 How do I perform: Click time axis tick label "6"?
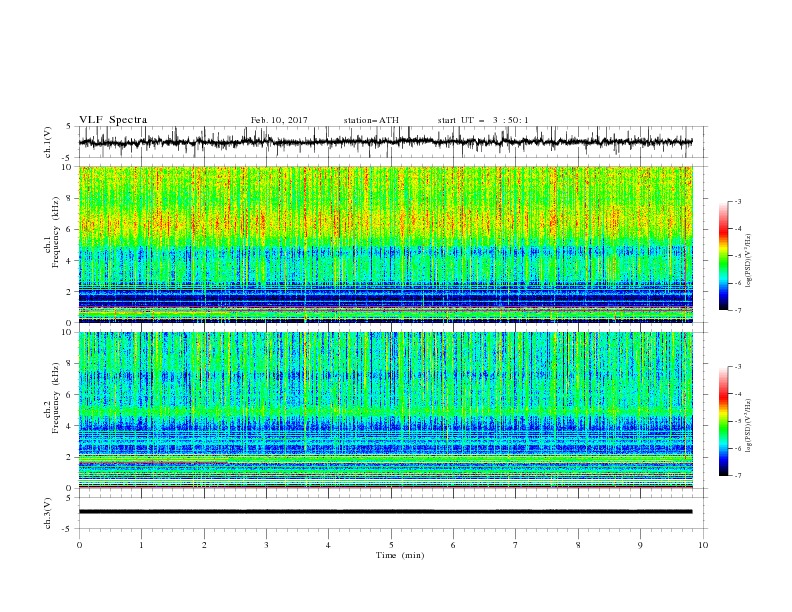pyautogui.click(x=453, y=545)
